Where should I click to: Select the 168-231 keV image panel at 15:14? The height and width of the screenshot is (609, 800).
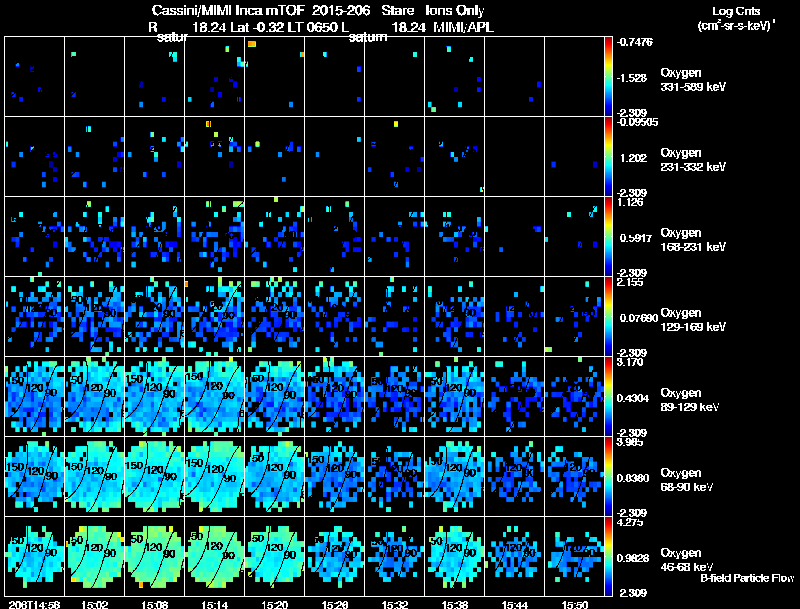tap(215, 236)
